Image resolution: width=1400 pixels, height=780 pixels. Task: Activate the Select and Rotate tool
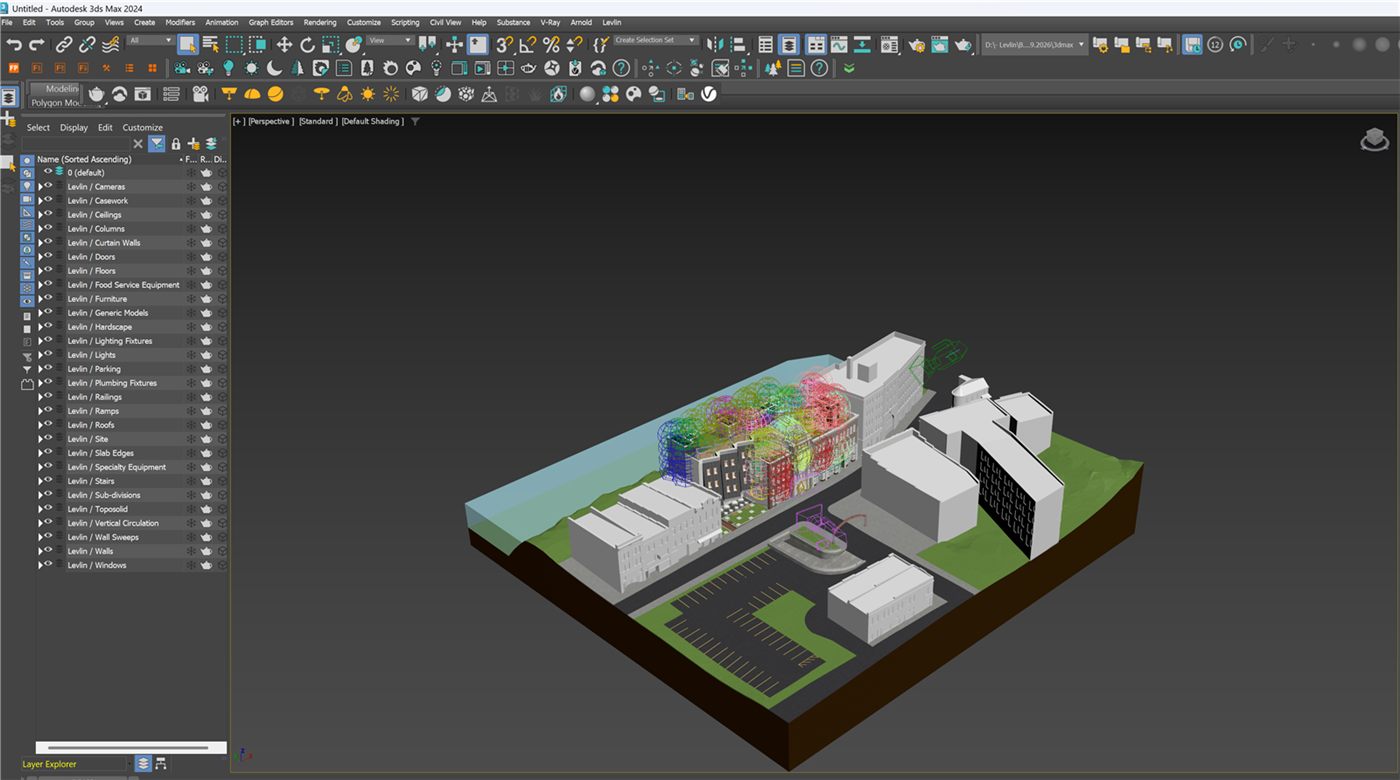click(x=307, y=44)
